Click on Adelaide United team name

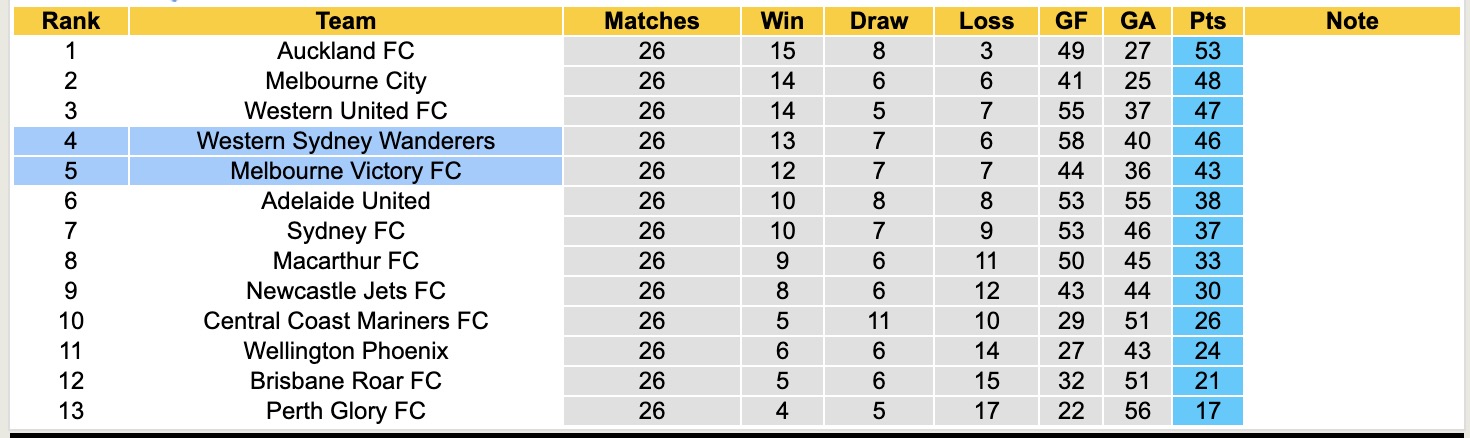click(346, 201)
